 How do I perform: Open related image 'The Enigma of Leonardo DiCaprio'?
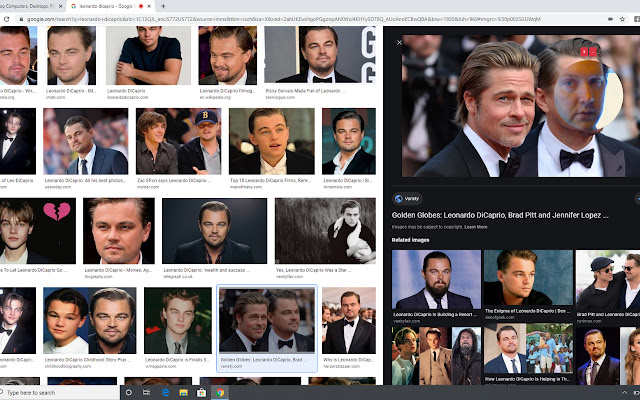point(528,280)
